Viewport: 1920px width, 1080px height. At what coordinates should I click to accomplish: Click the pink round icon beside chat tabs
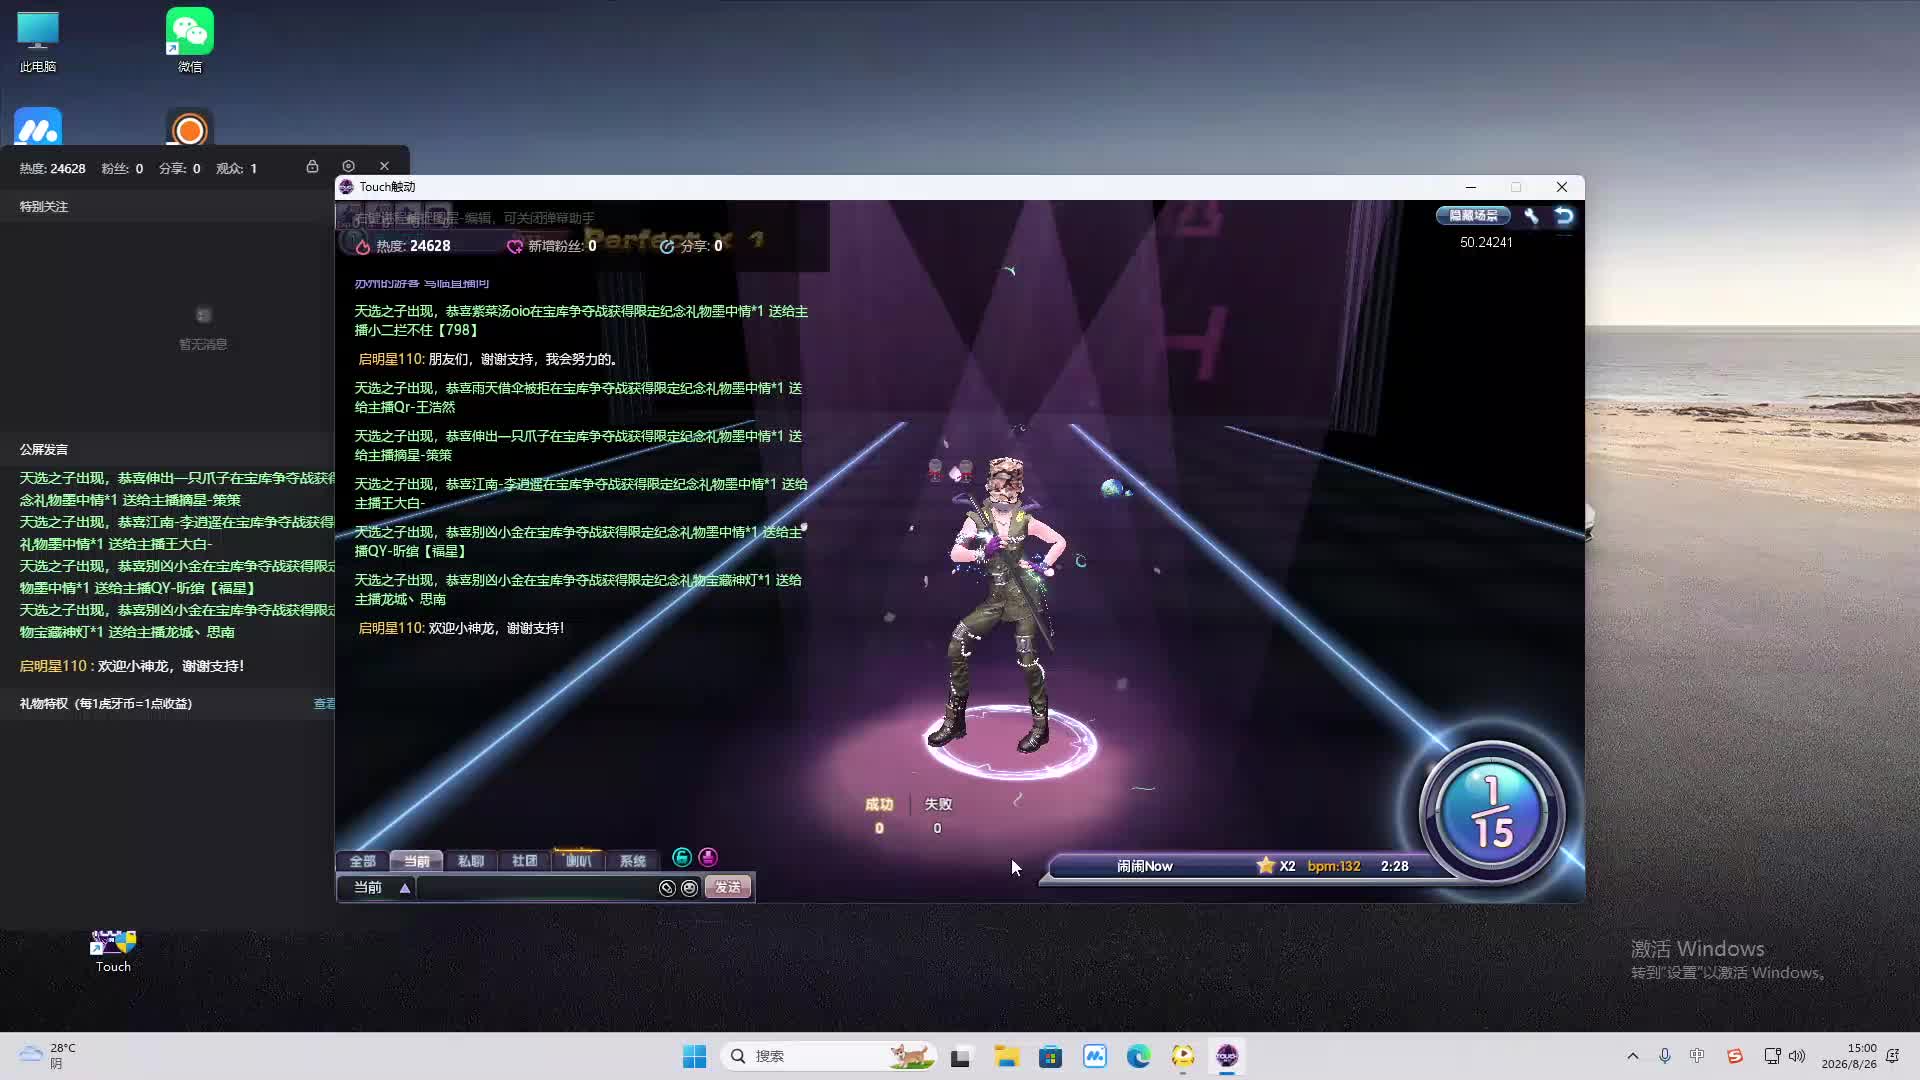tap(708, 857)
